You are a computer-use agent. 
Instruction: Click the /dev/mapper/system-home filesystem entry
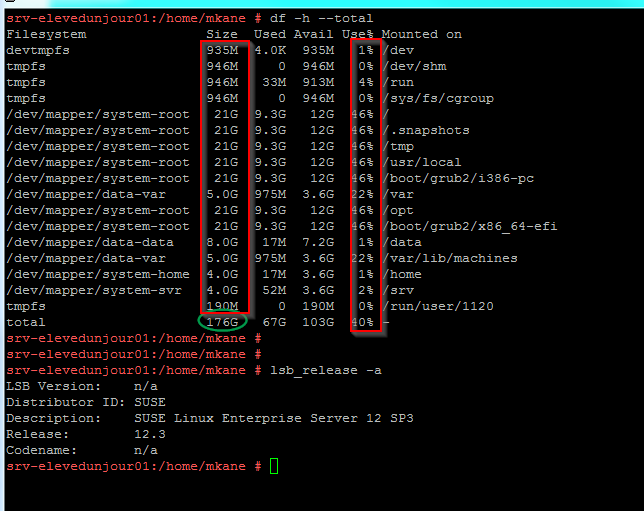97,274
